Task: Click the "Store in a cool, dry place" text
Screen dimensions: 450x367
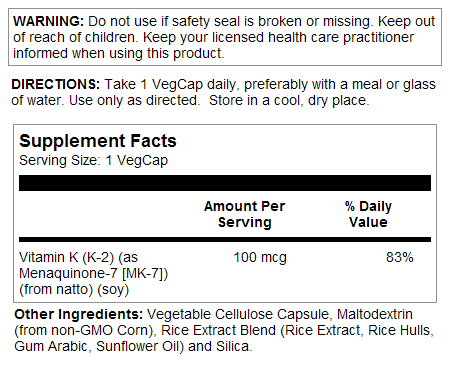Action: [289, 101]
